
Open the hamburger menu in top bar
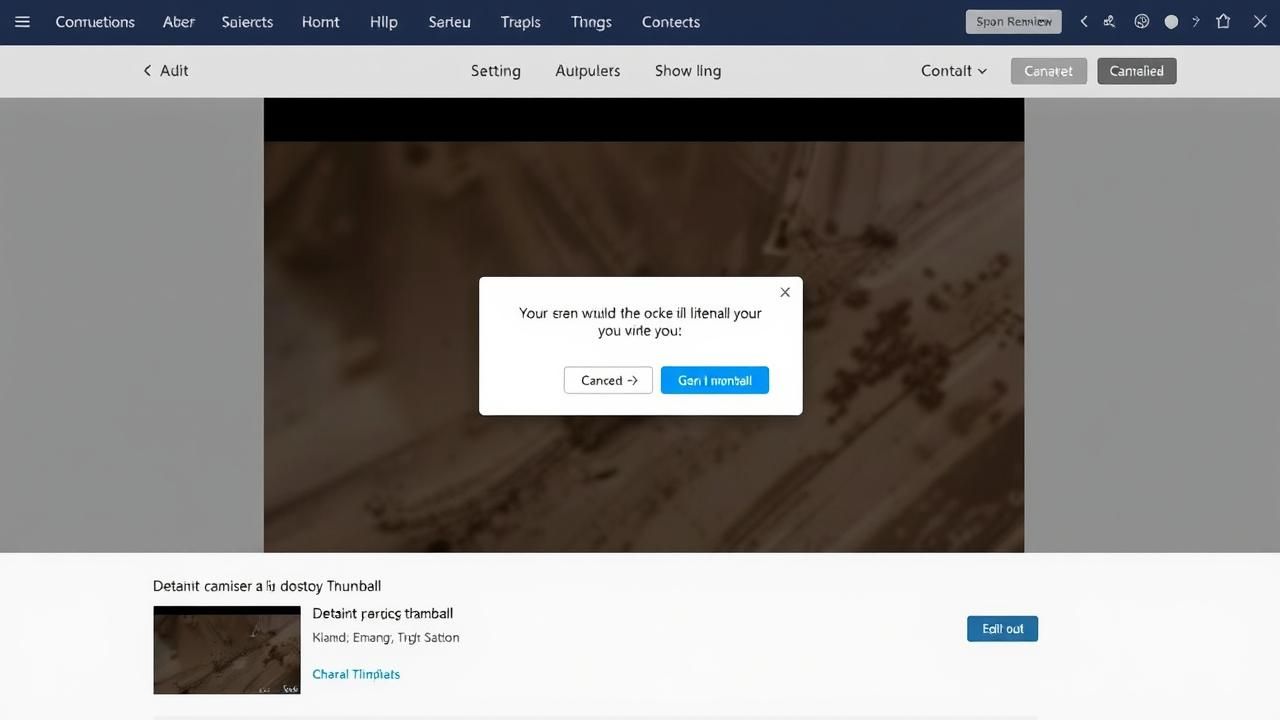22,22
